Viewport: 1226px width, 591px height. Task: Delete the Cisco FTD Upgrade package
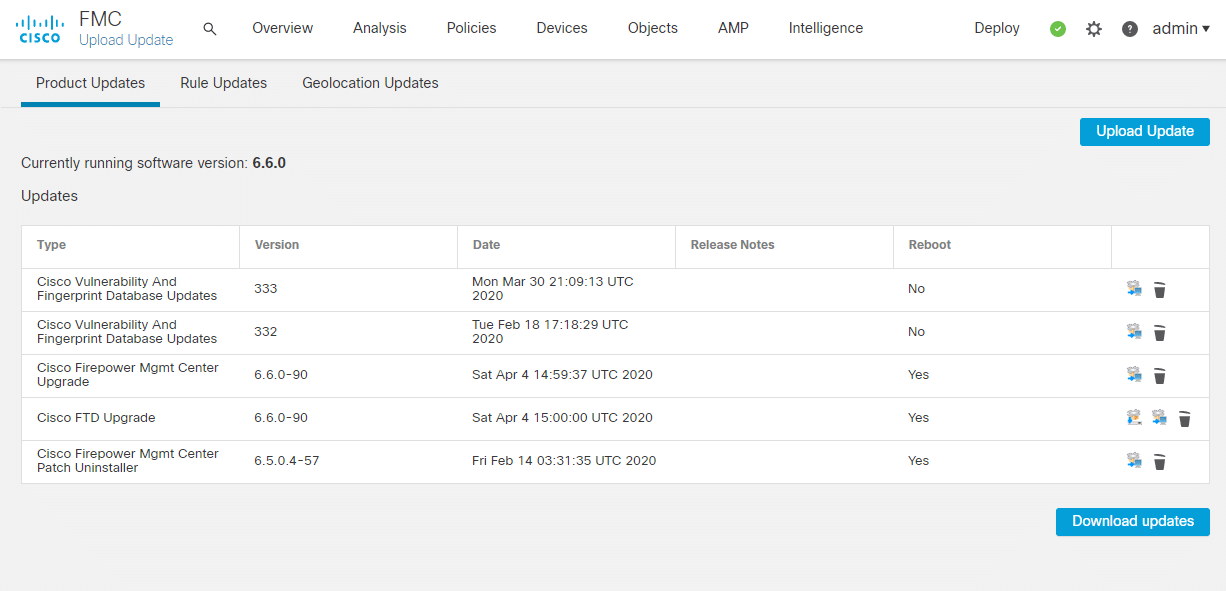(1185, 419)
